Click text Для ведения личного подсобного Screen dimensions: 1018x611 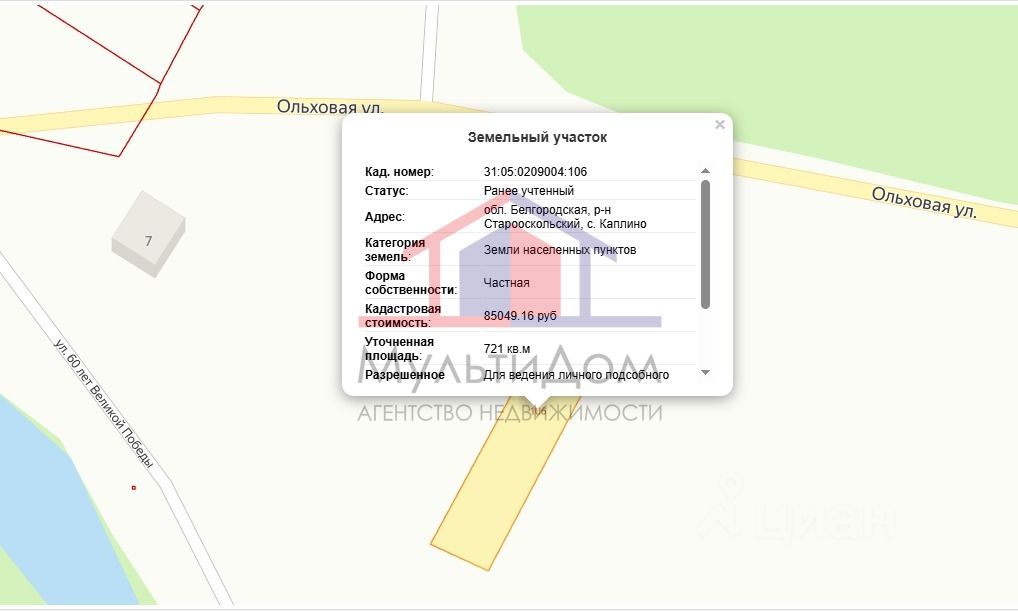[x=576, y=375]
